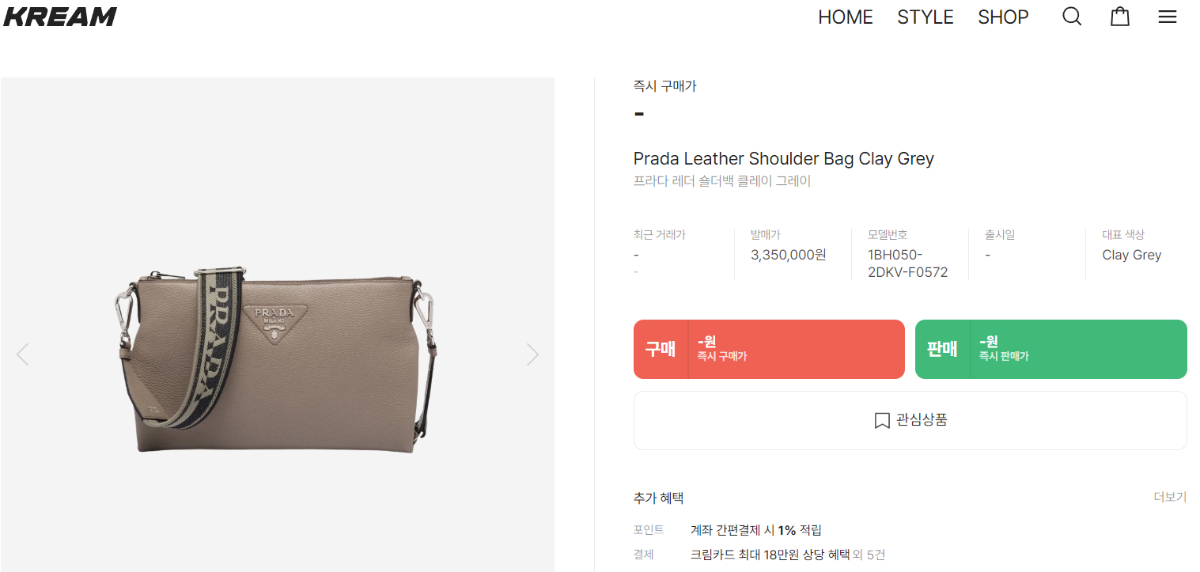
Task: Open the shopping bag icon
Action: pyautogui.click(x=1120, y=16)
